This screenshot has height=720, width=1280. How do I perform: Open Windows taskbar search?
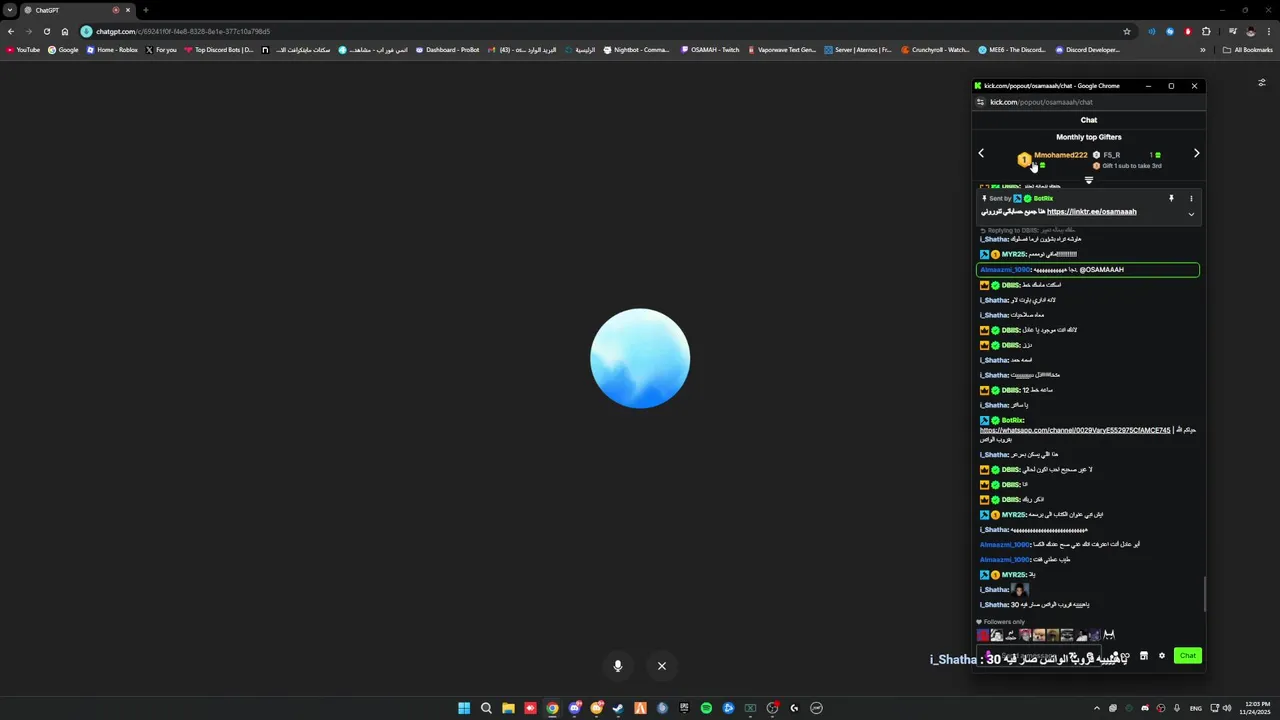click(x=486, y=708)
